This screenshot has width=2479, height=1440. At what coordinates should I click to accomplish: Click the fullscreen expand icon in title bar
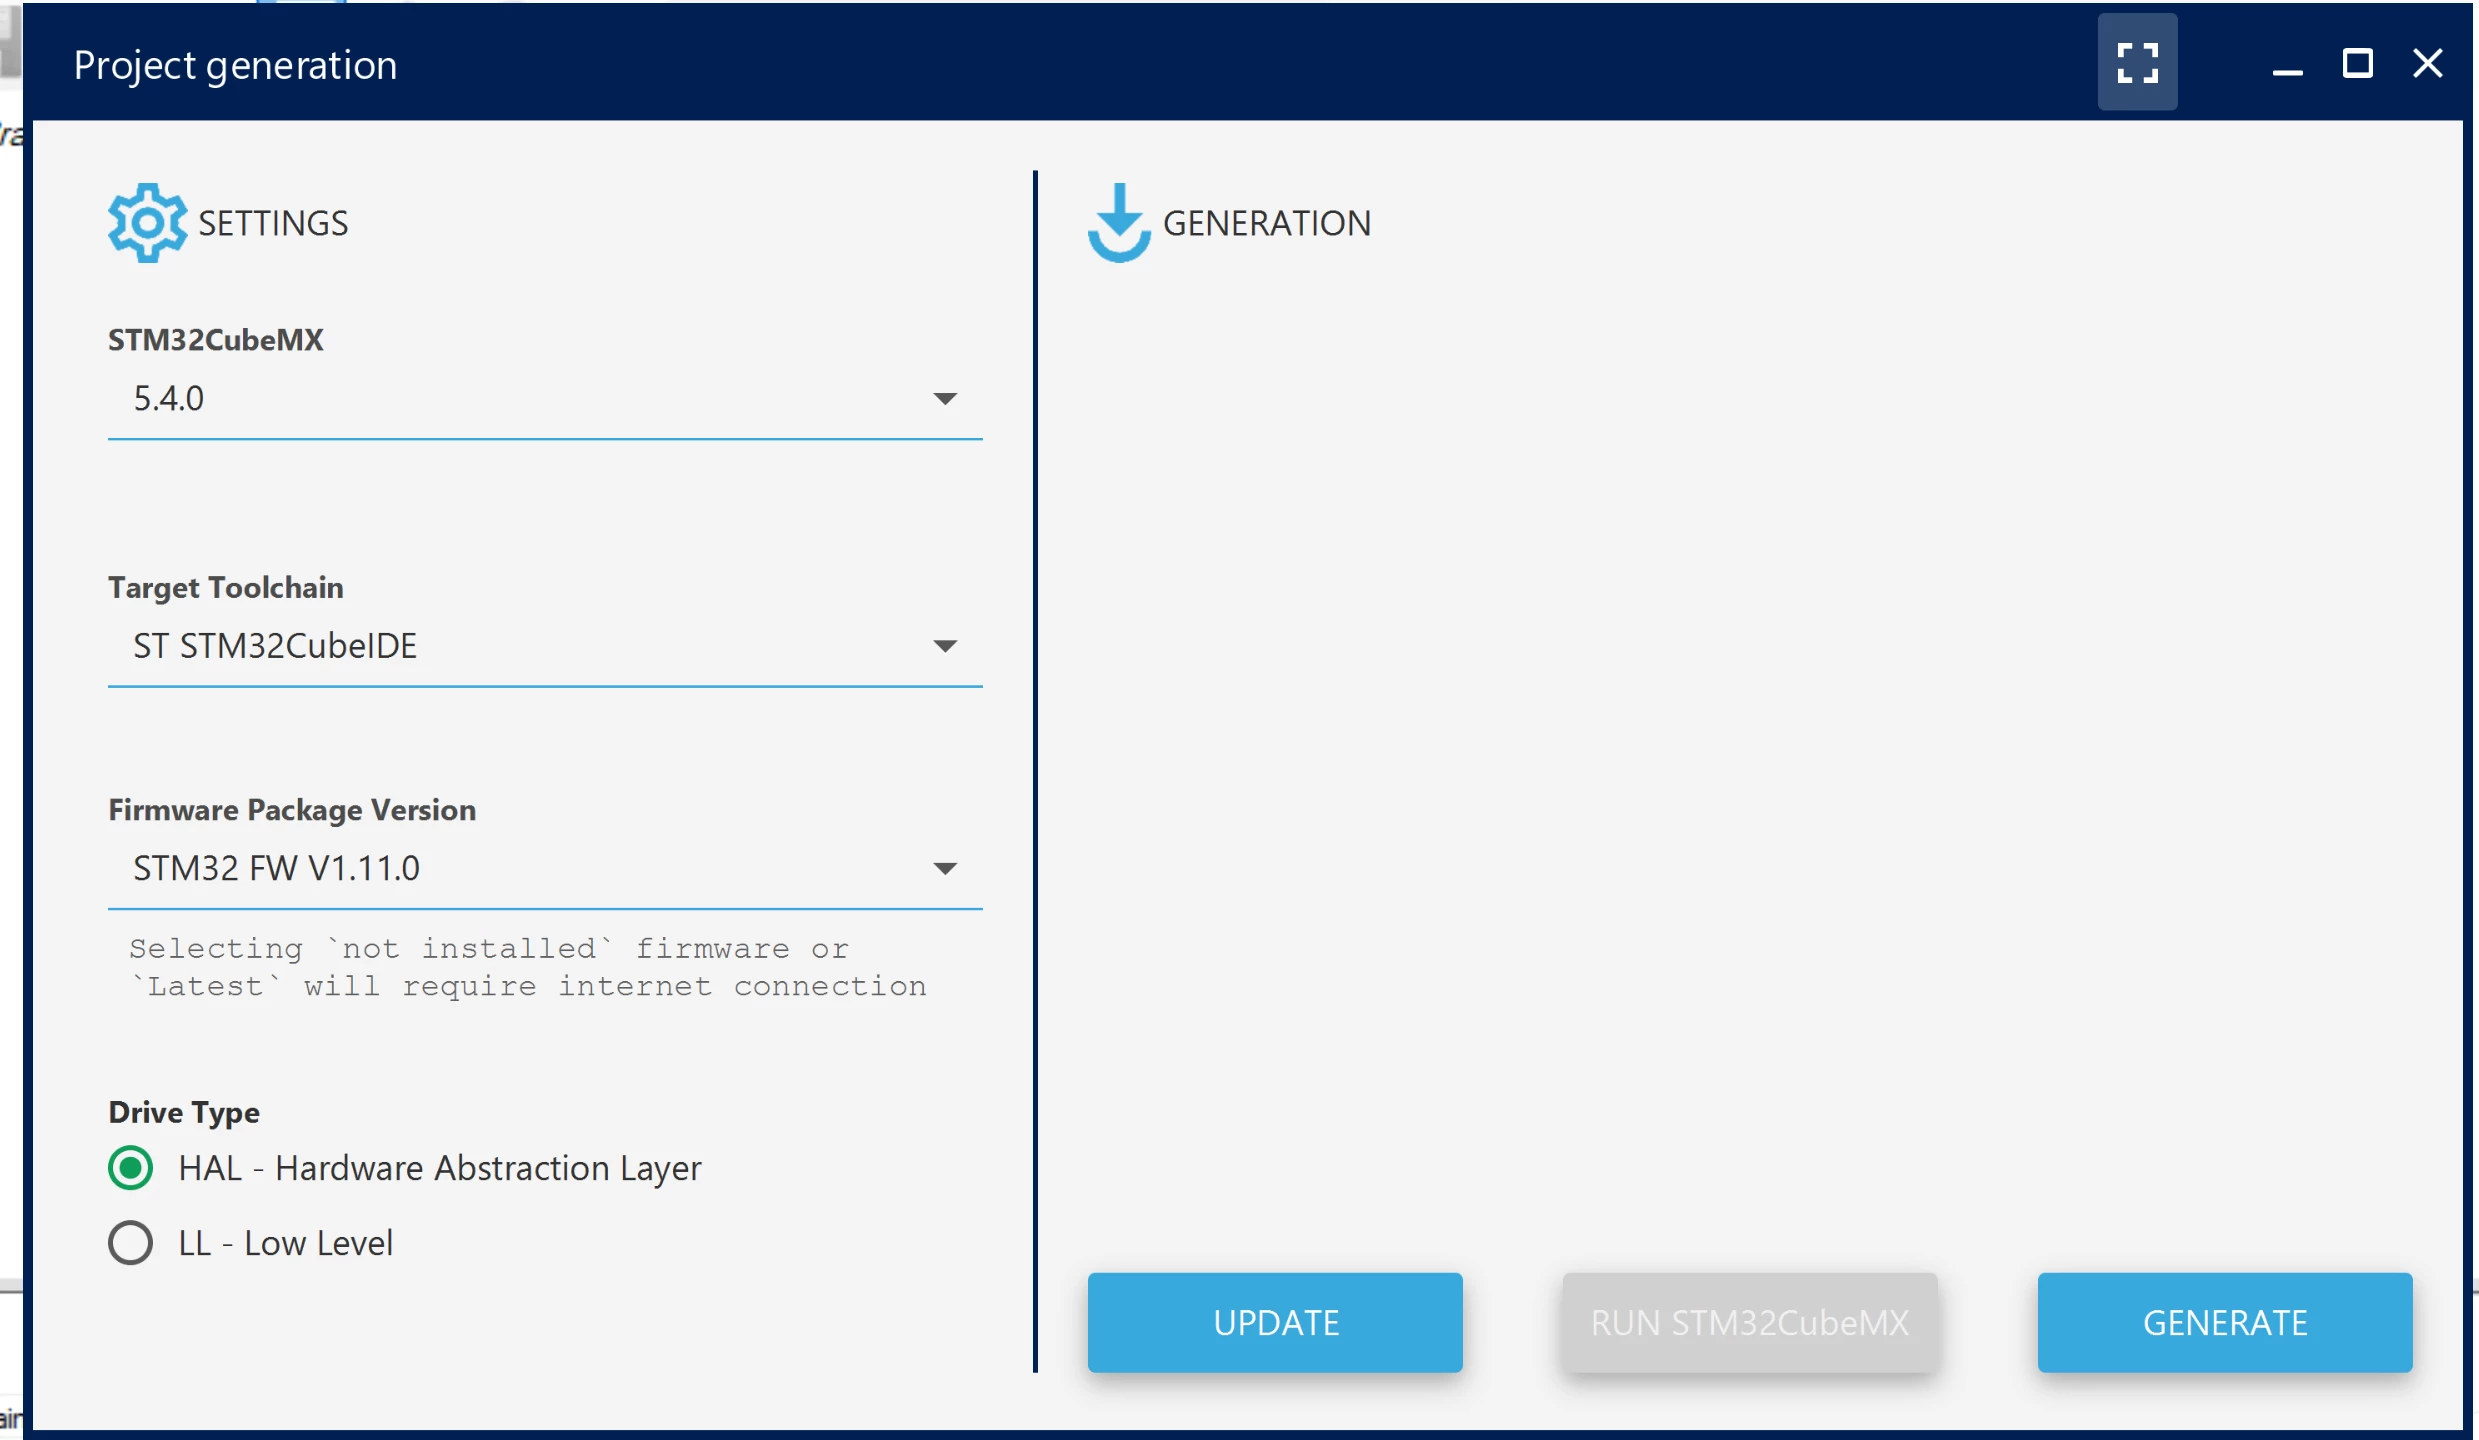click(x=2137, y=62)
